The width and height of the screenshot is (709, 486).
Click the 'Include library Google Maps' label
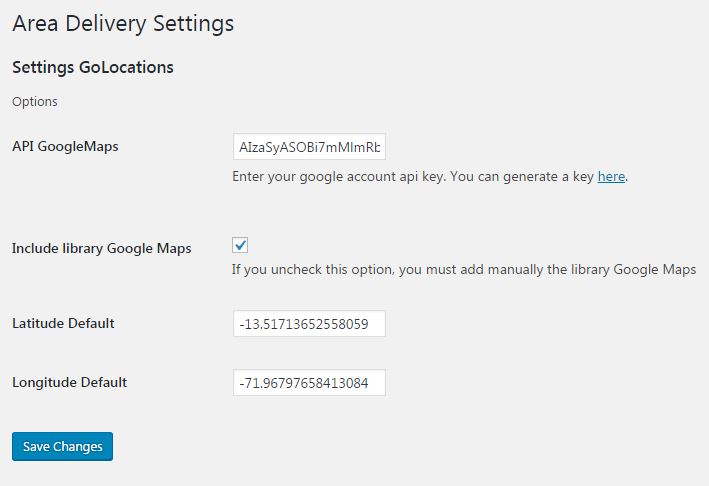click(102, 248)
